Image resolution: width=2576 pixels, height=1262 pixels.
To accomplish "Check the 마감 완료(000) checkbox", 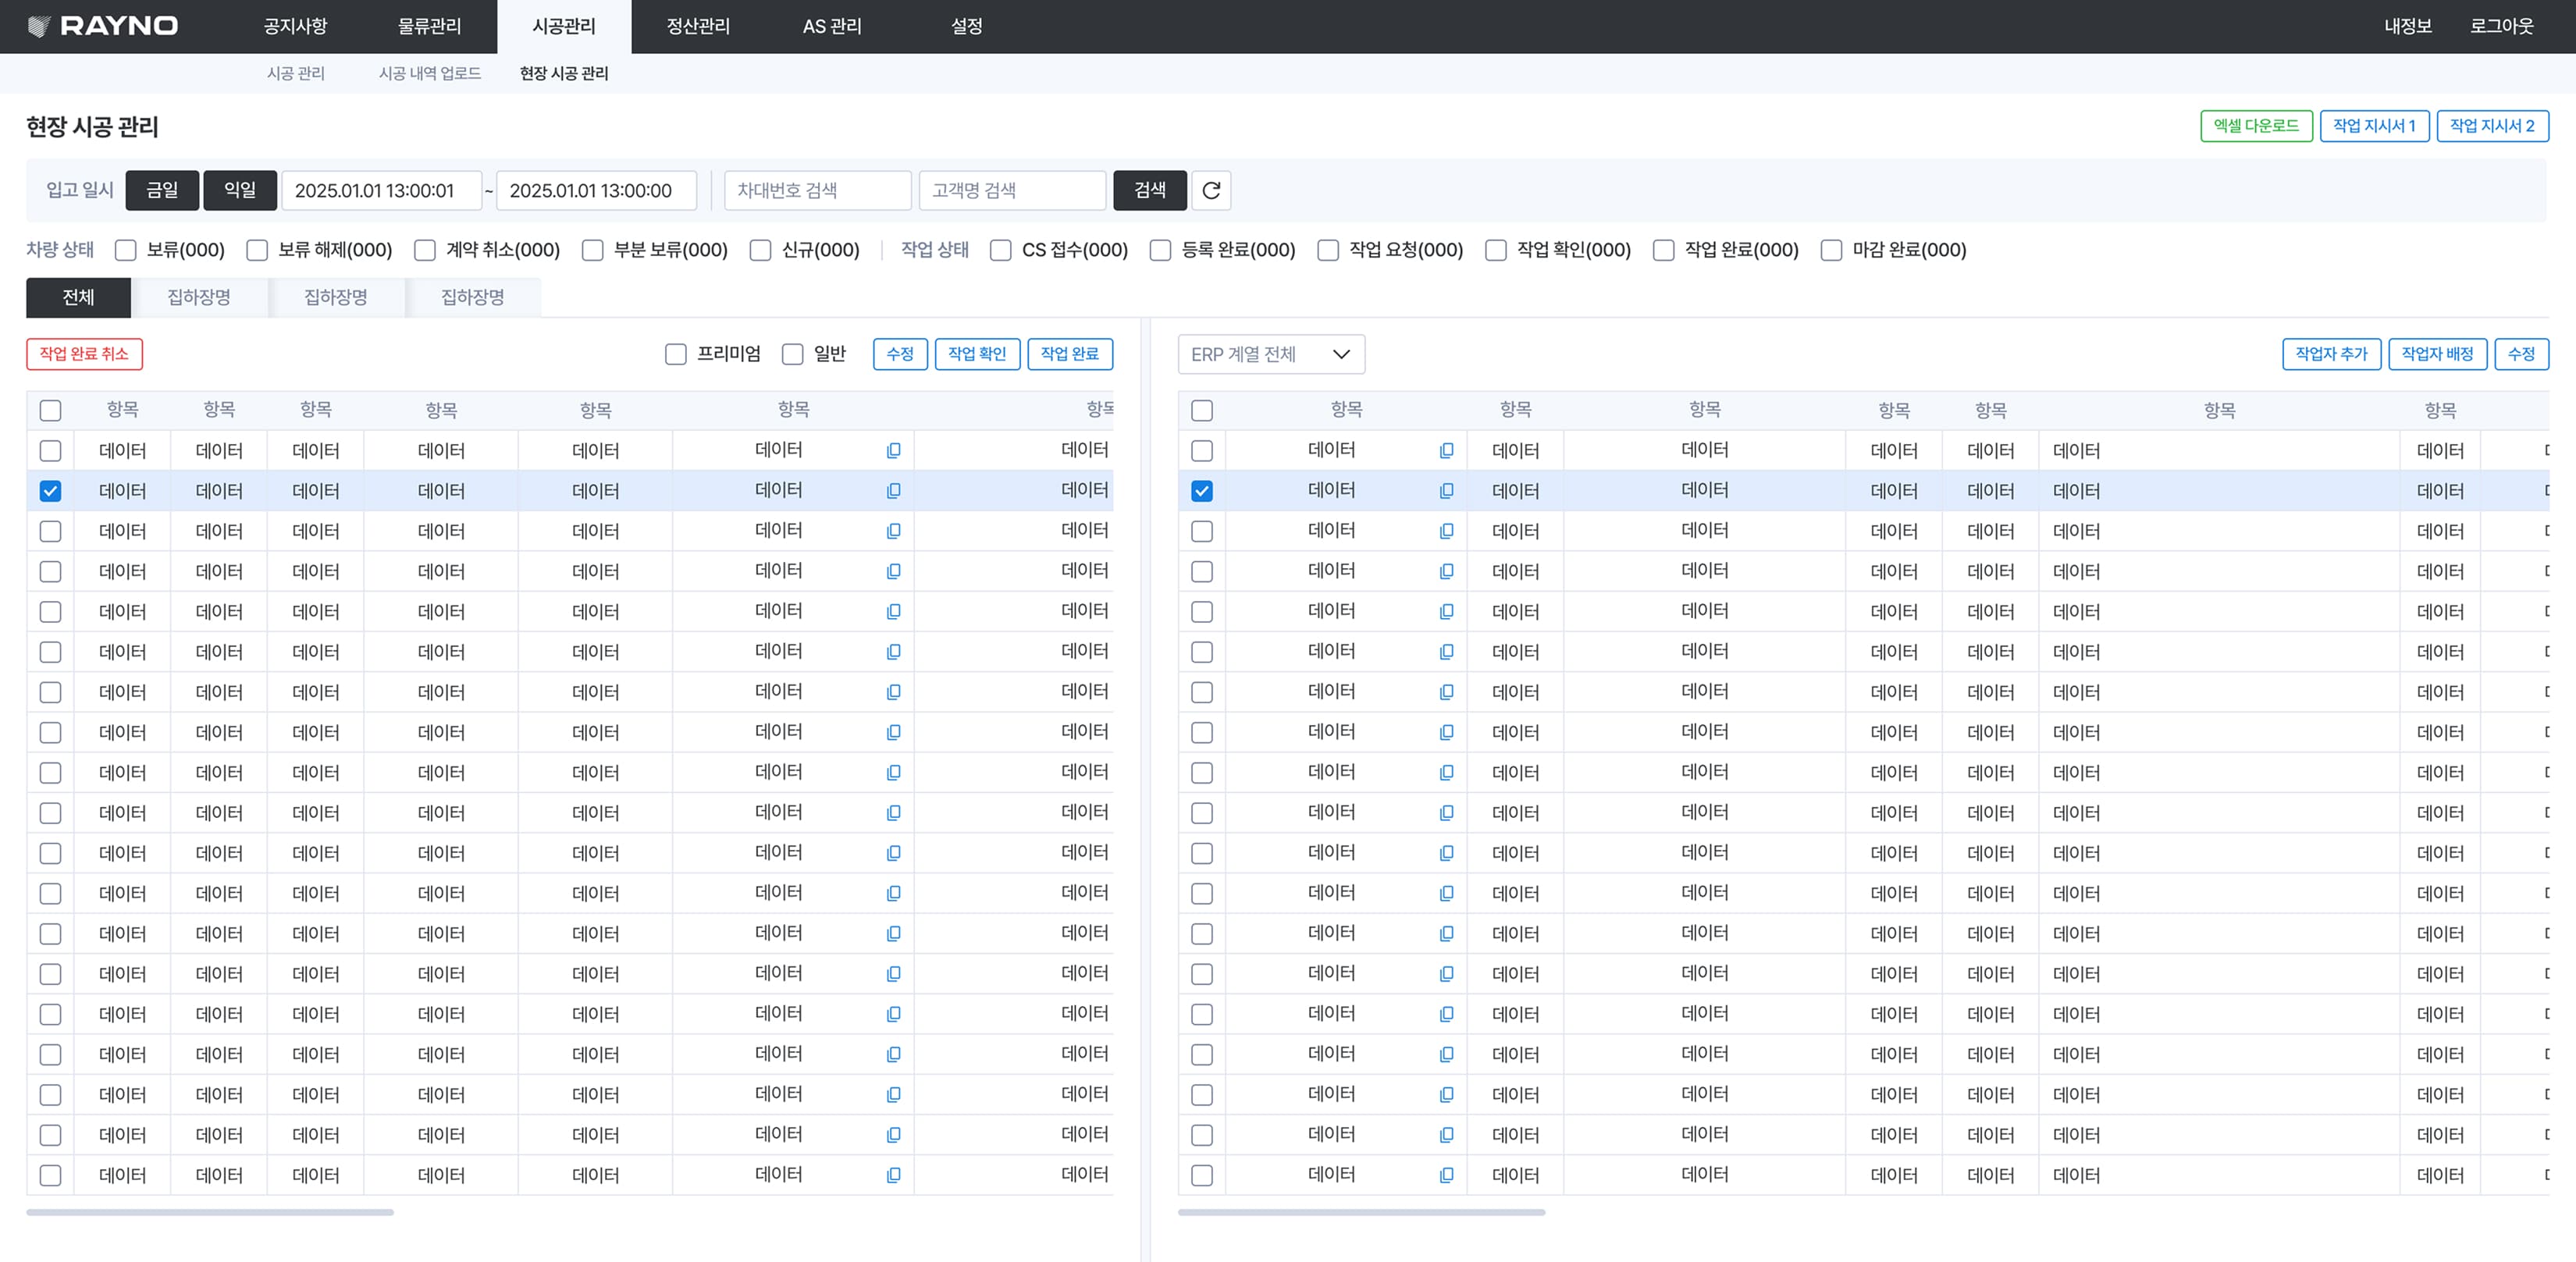I will (1832, 250).
